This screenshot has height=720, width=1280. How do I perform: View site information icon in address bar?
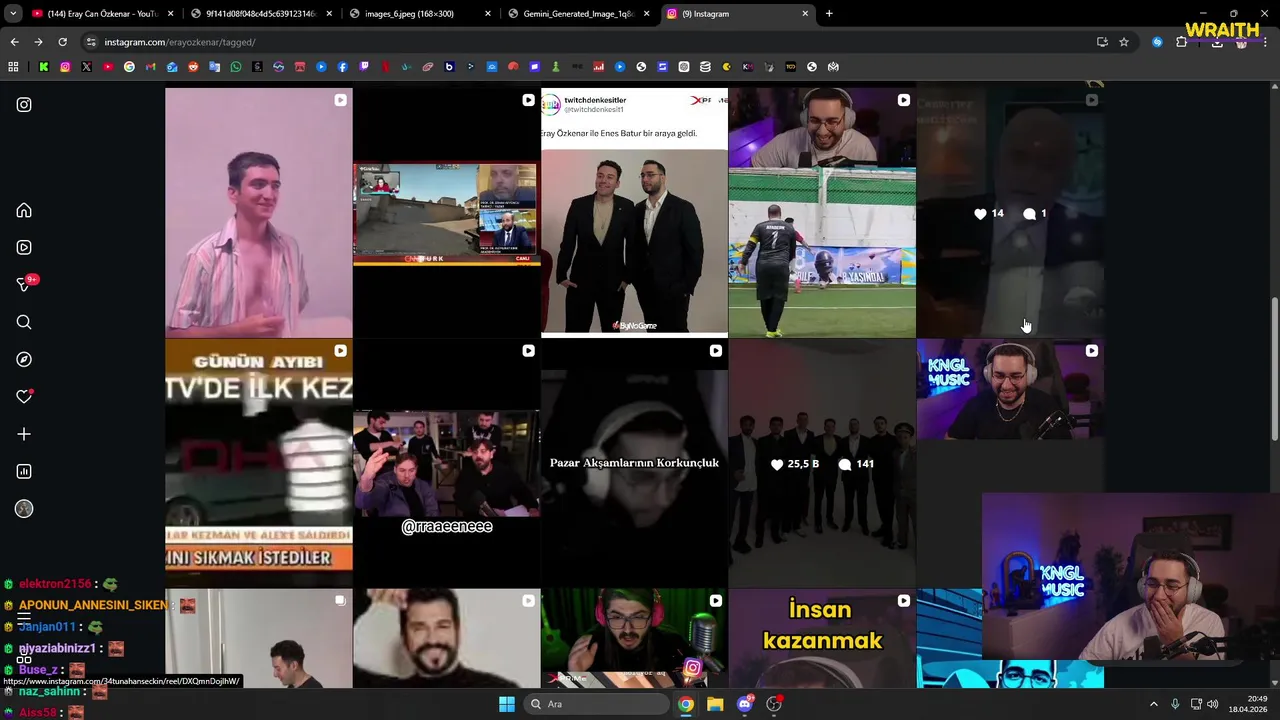click(91, 42)
